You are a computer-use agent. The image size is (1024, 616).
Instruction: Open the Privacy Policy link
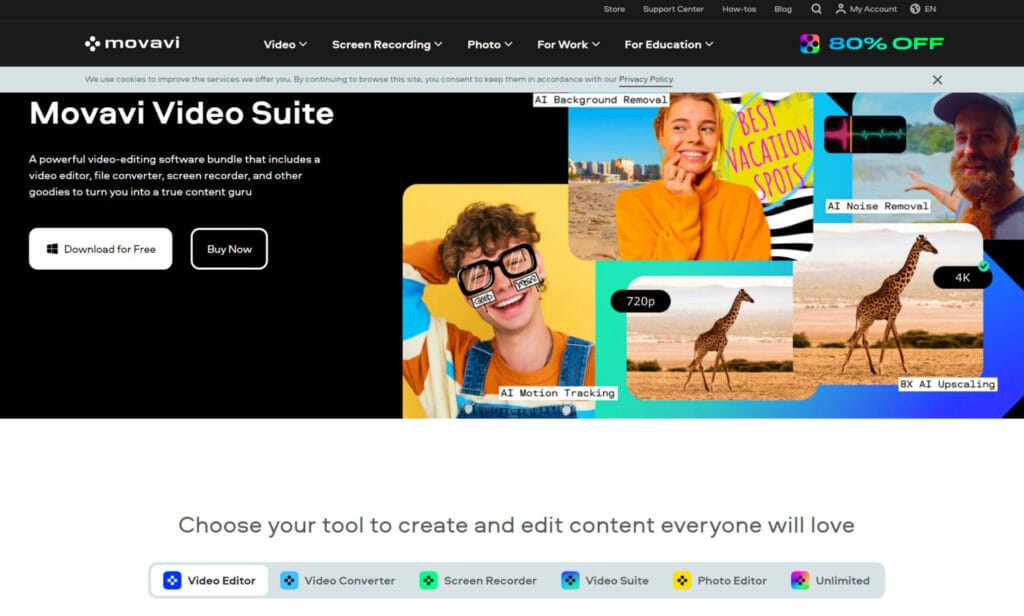646,79
